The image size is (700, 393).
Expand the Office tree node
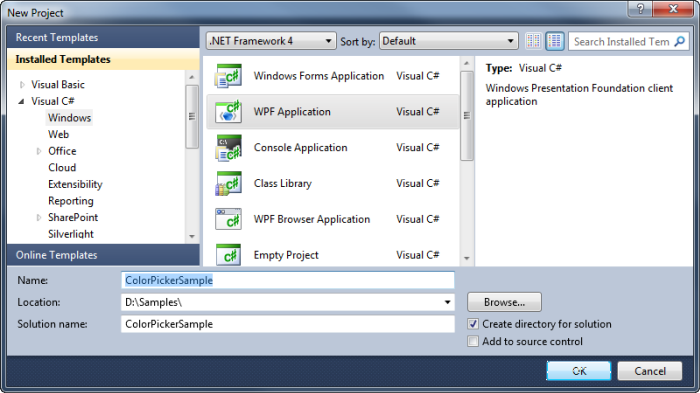(x=39, y=151)
